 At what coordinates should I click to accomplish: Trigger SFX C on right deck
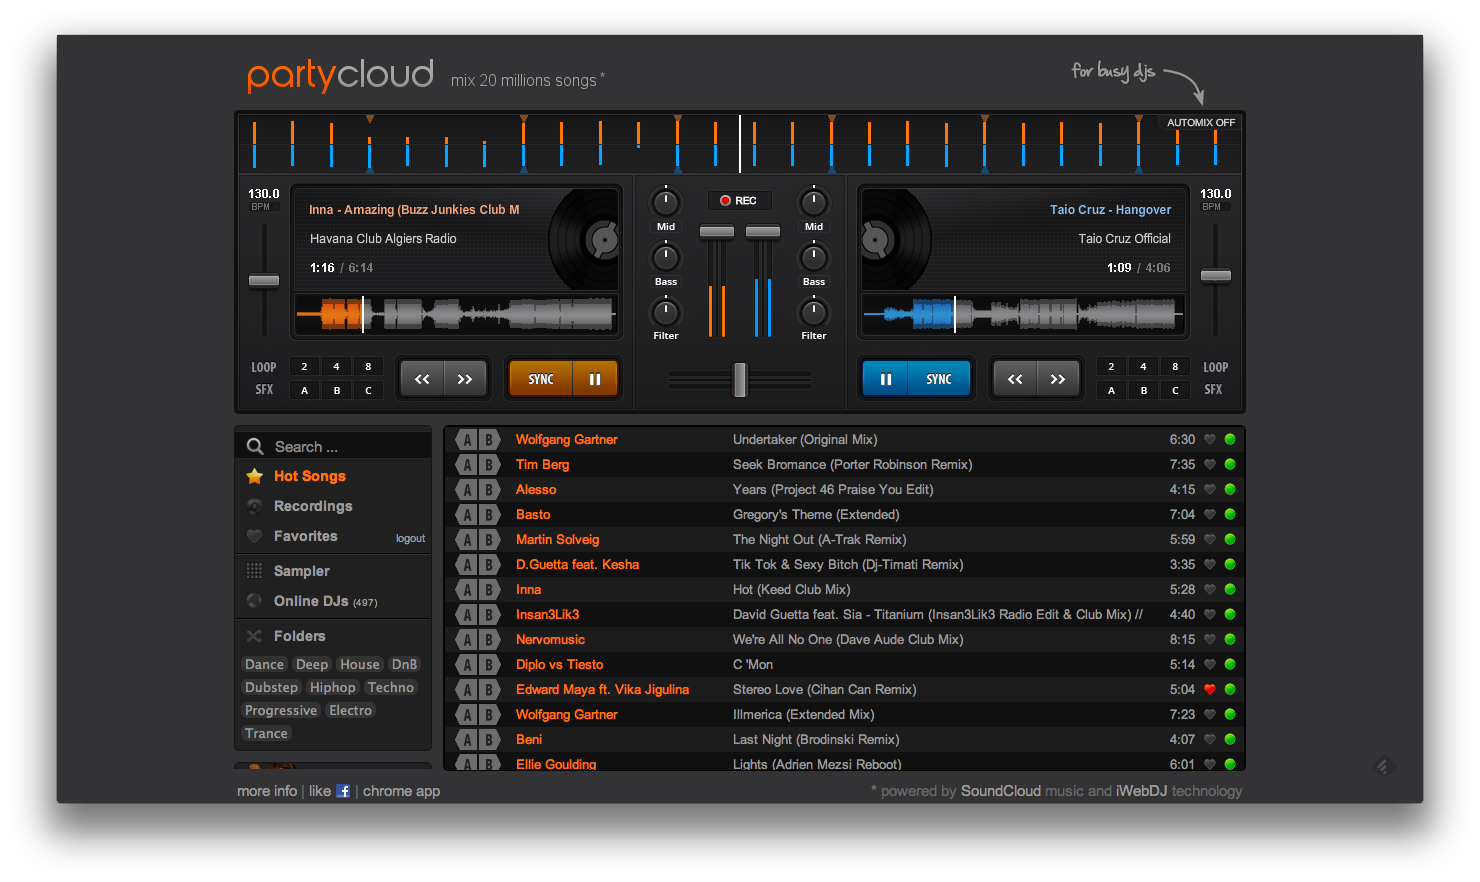coord(1175,390)
